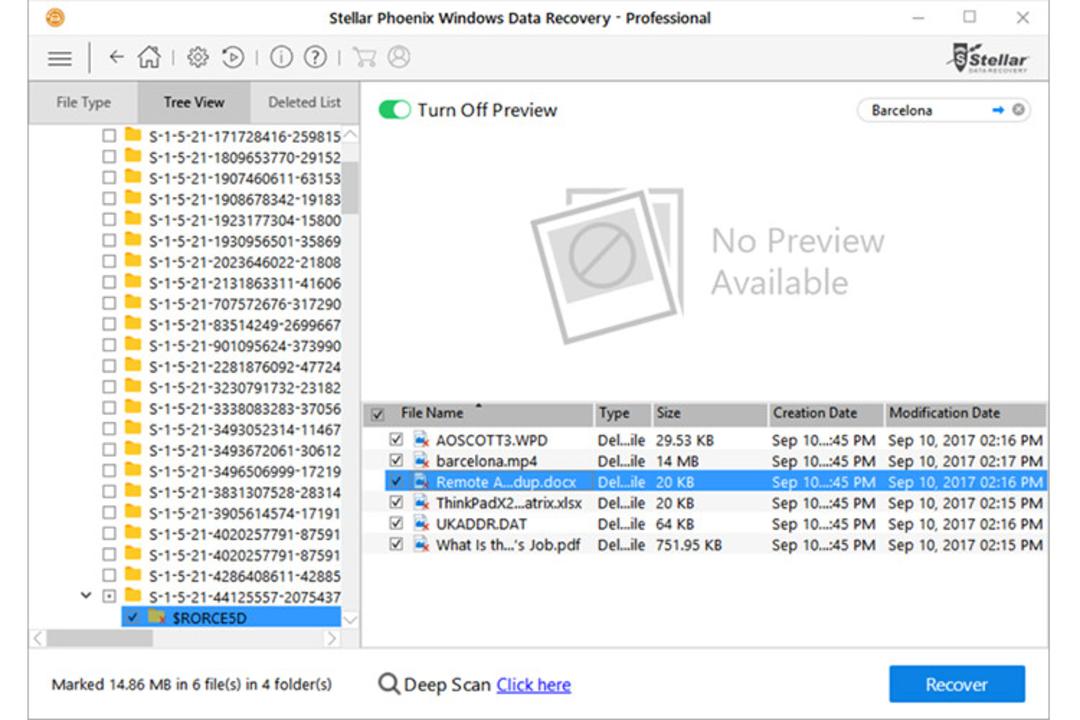Sort by the Type column header
1080x720 pixels.
[622, 413]
